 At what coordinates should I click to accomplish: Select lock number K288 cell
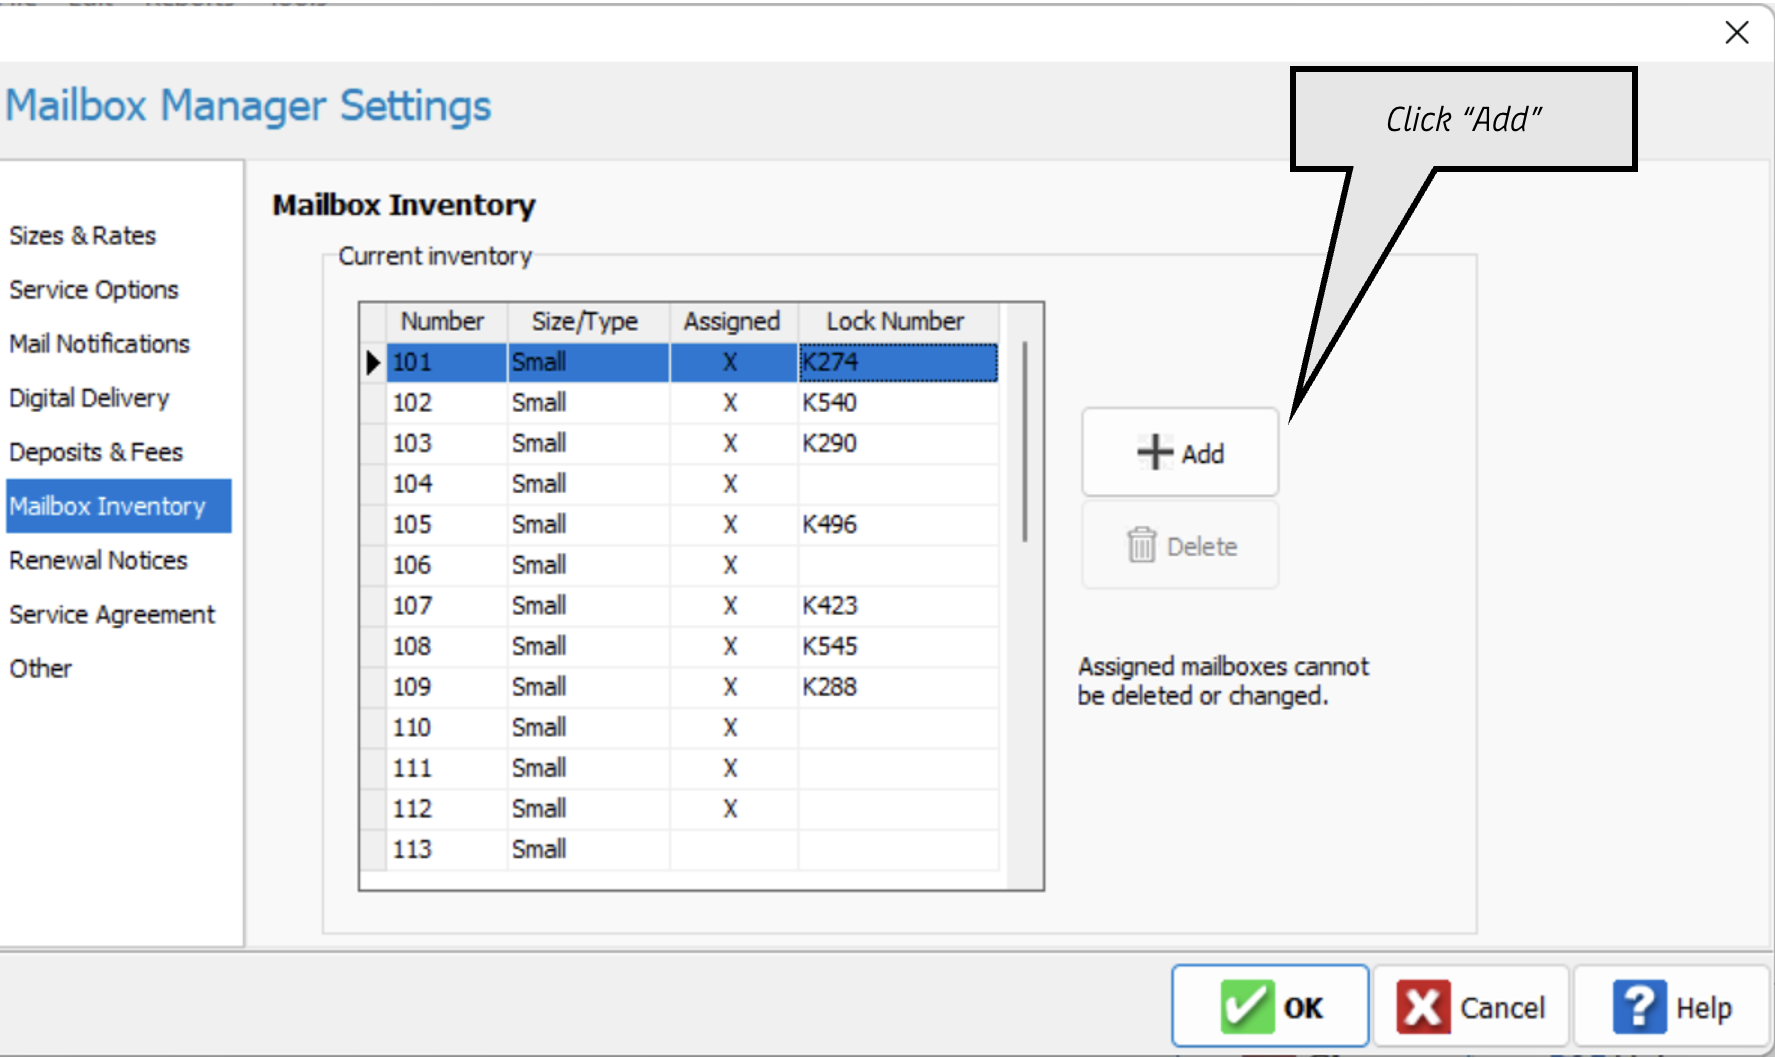[x=898, y=687]
